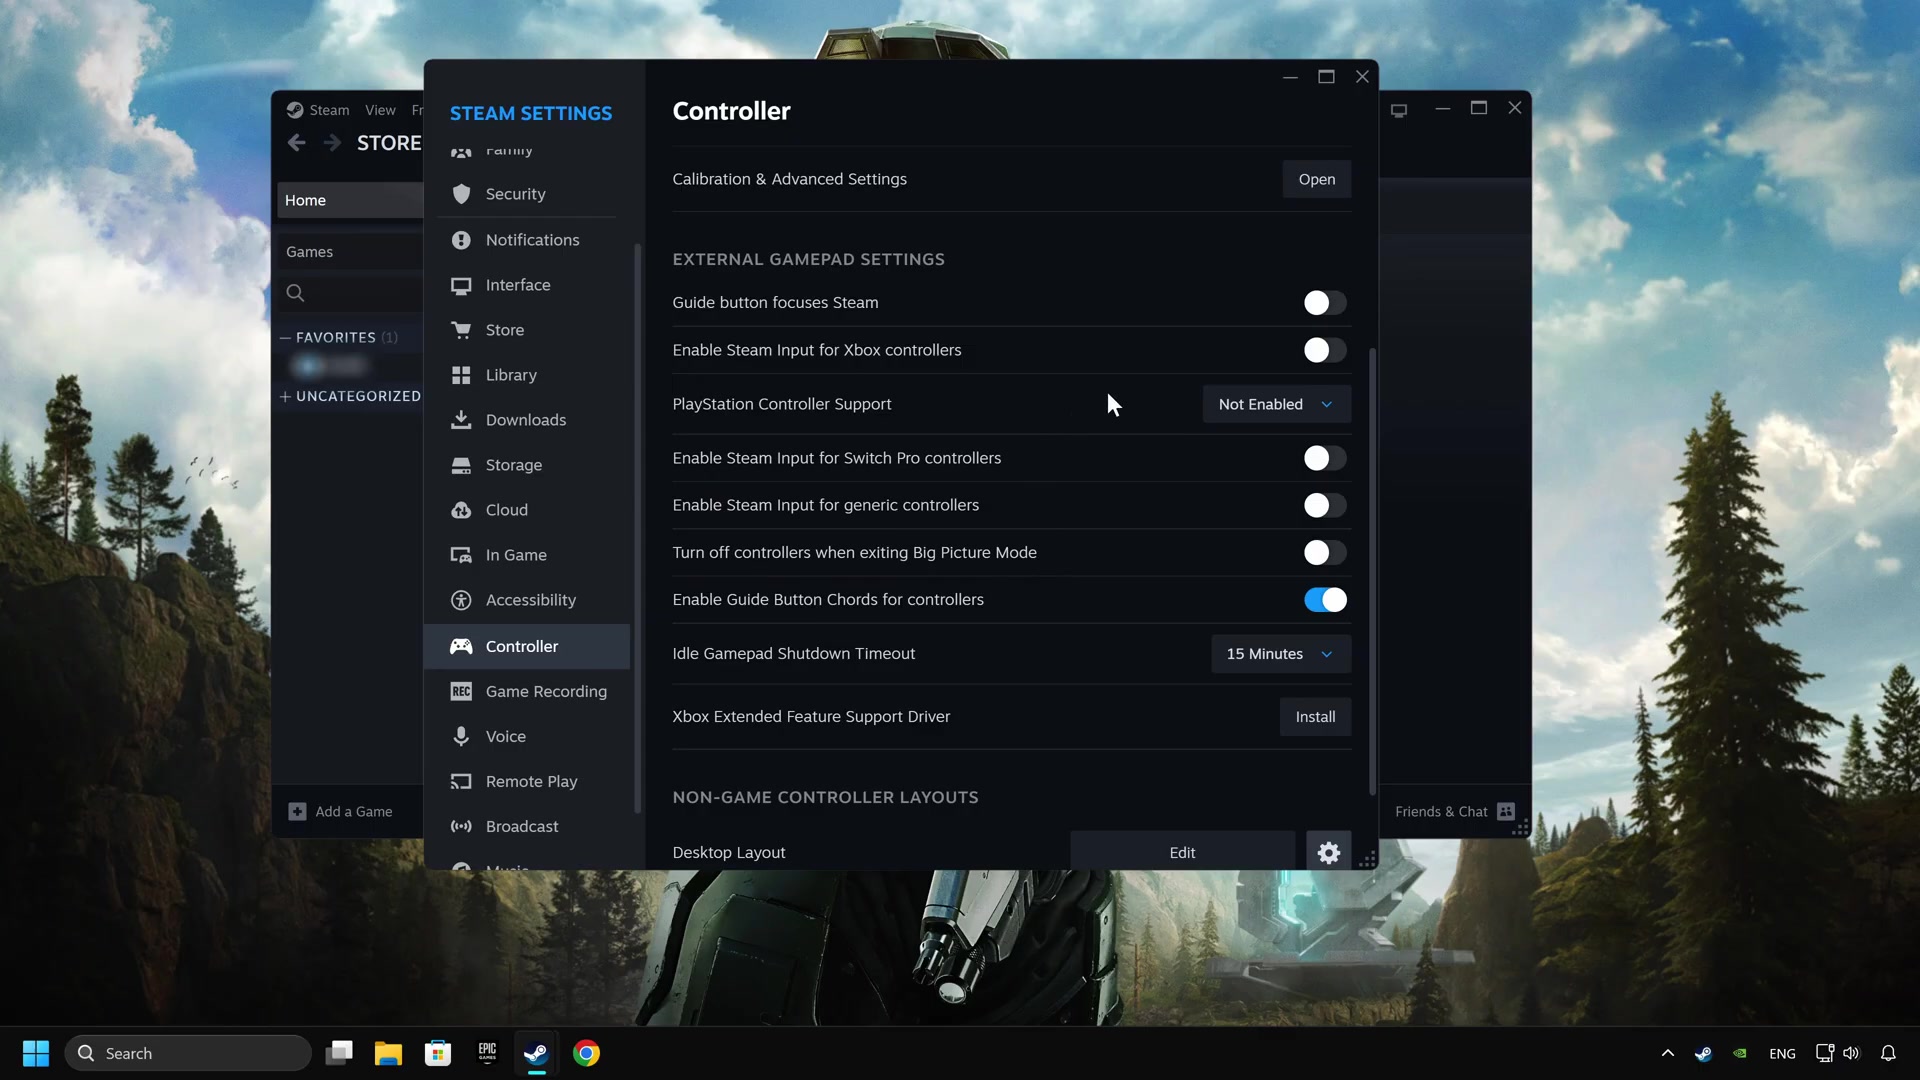Click STORE heading in Steam window
1920x1080 pixels.
[389, 143]
